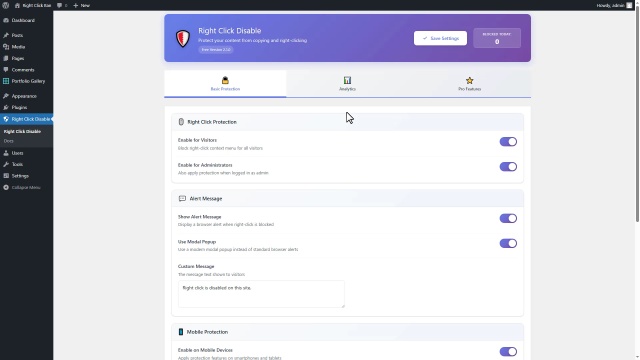Open Settings icon in sidebar
640x360 pixels.
[6, 176]
